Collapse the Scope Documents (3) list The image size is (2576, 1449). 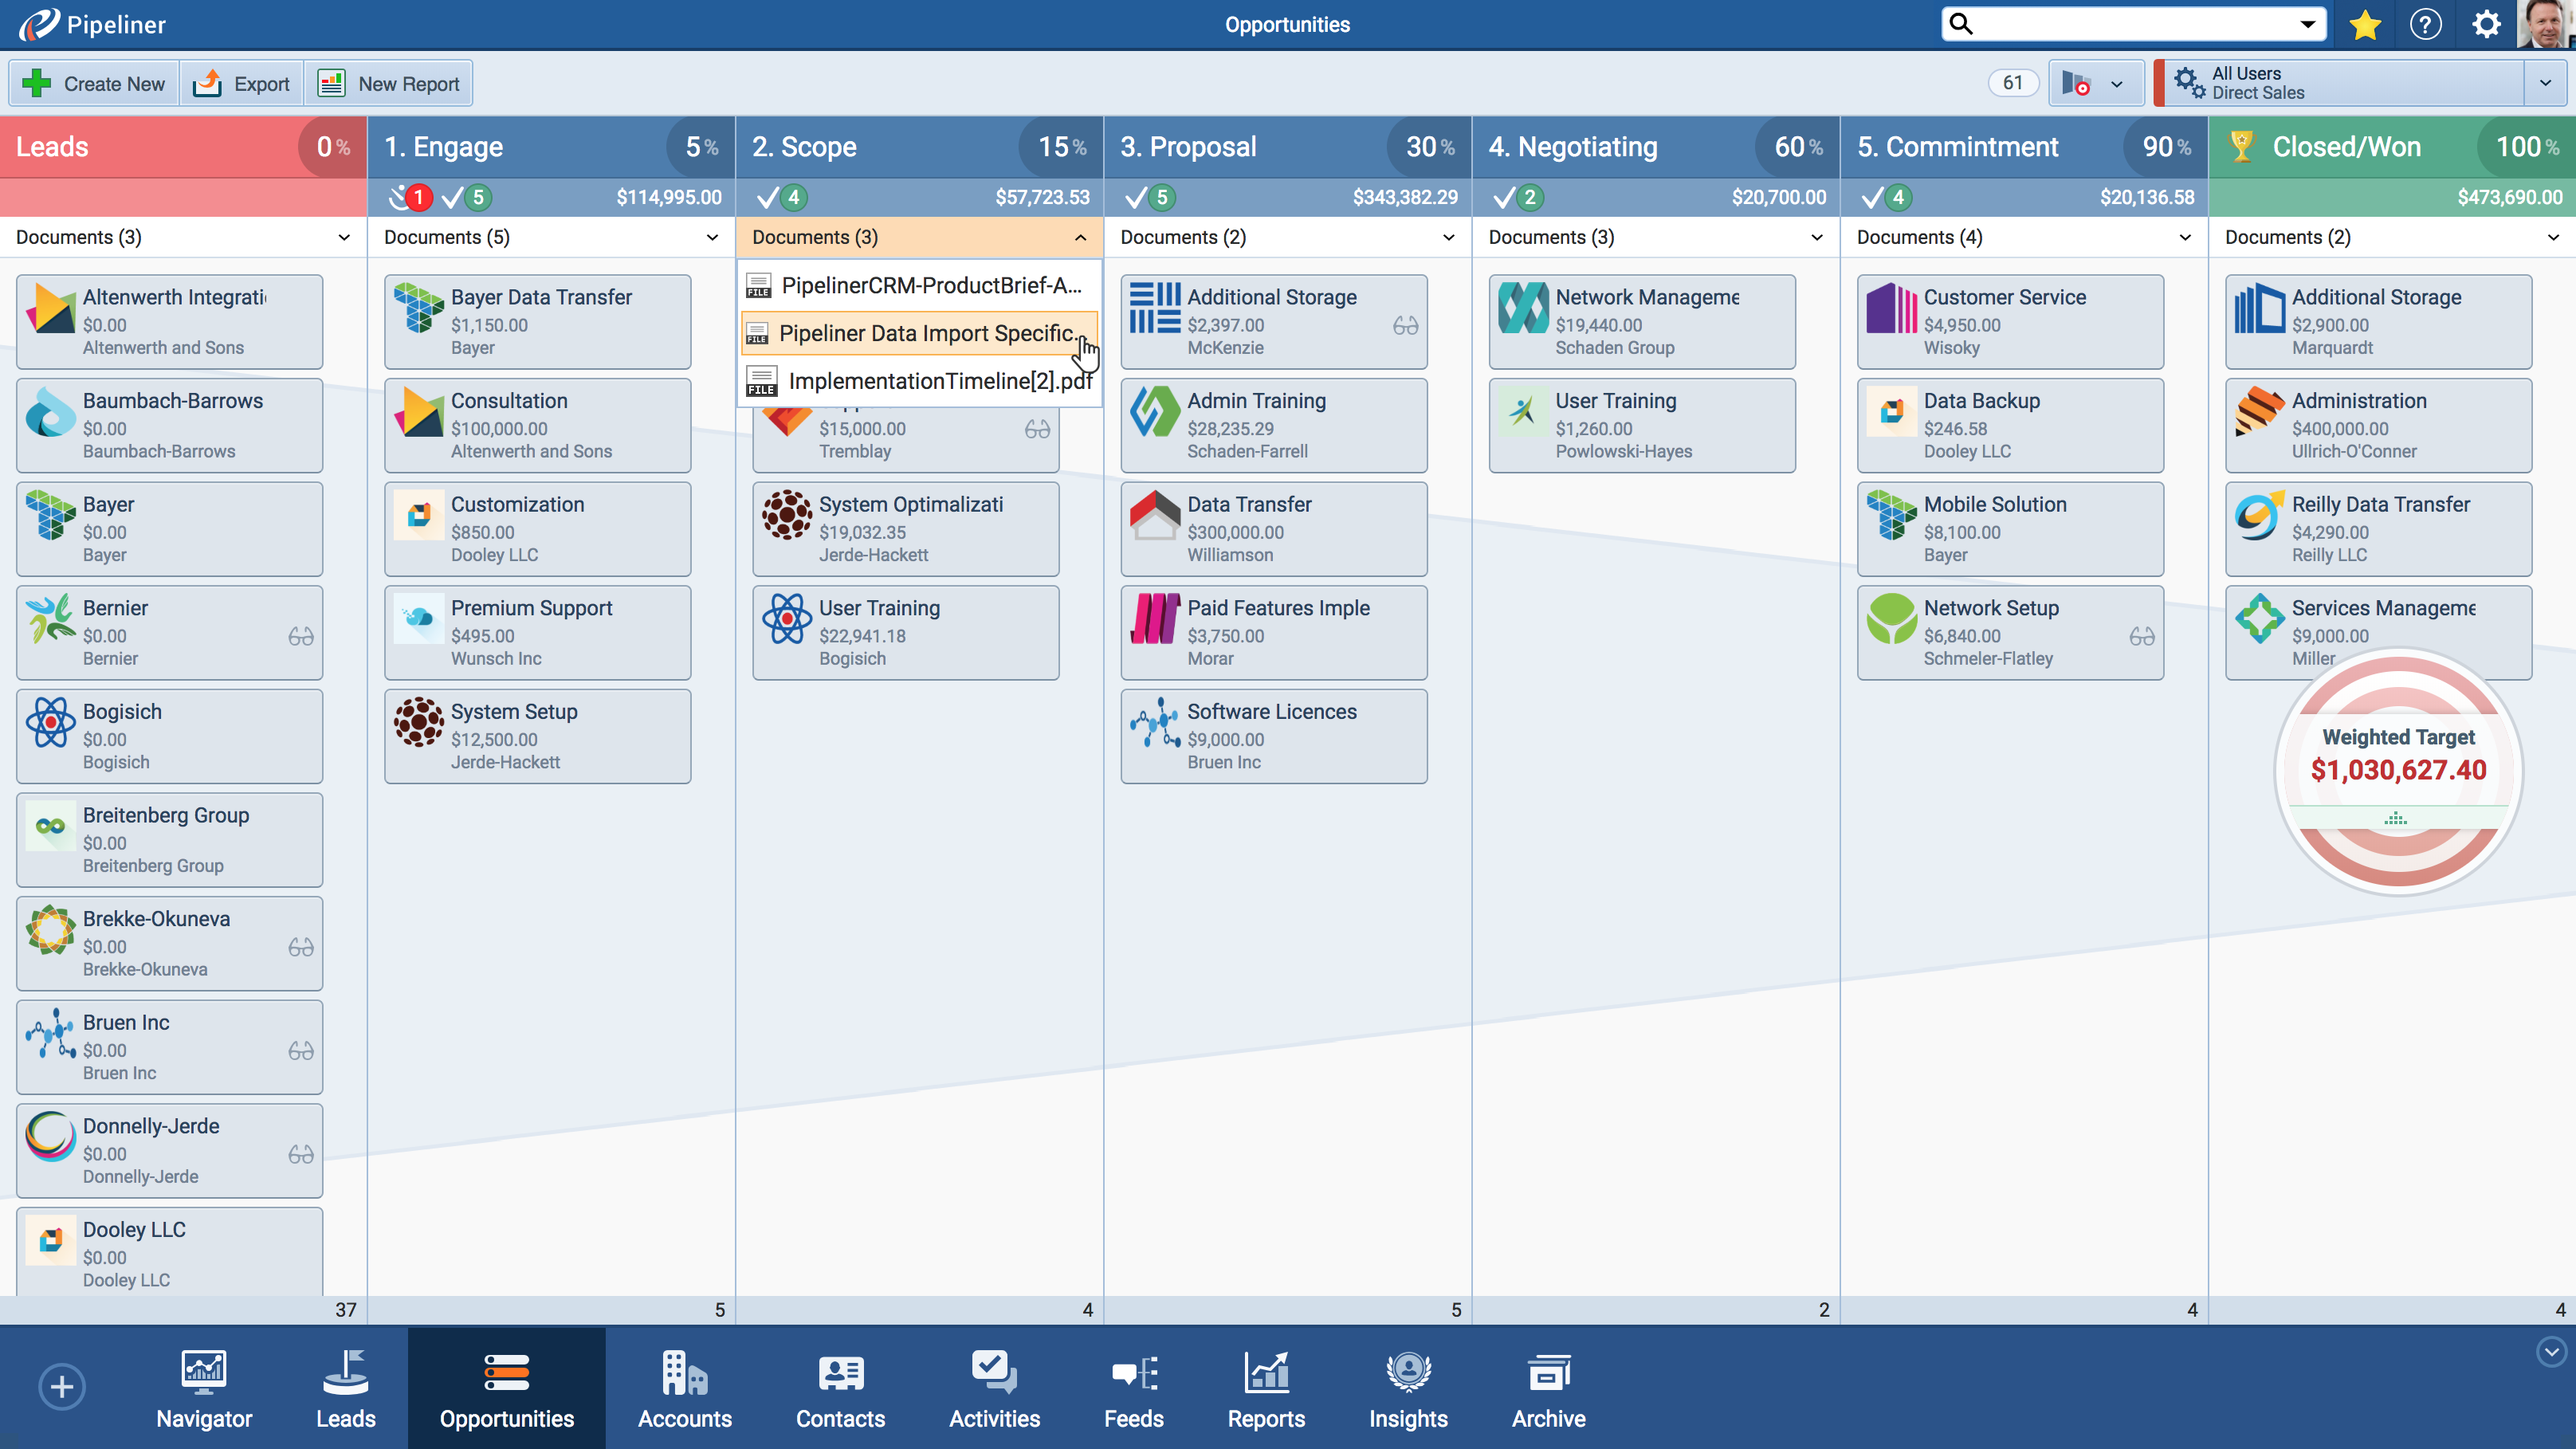click(x=1080, y=238)
